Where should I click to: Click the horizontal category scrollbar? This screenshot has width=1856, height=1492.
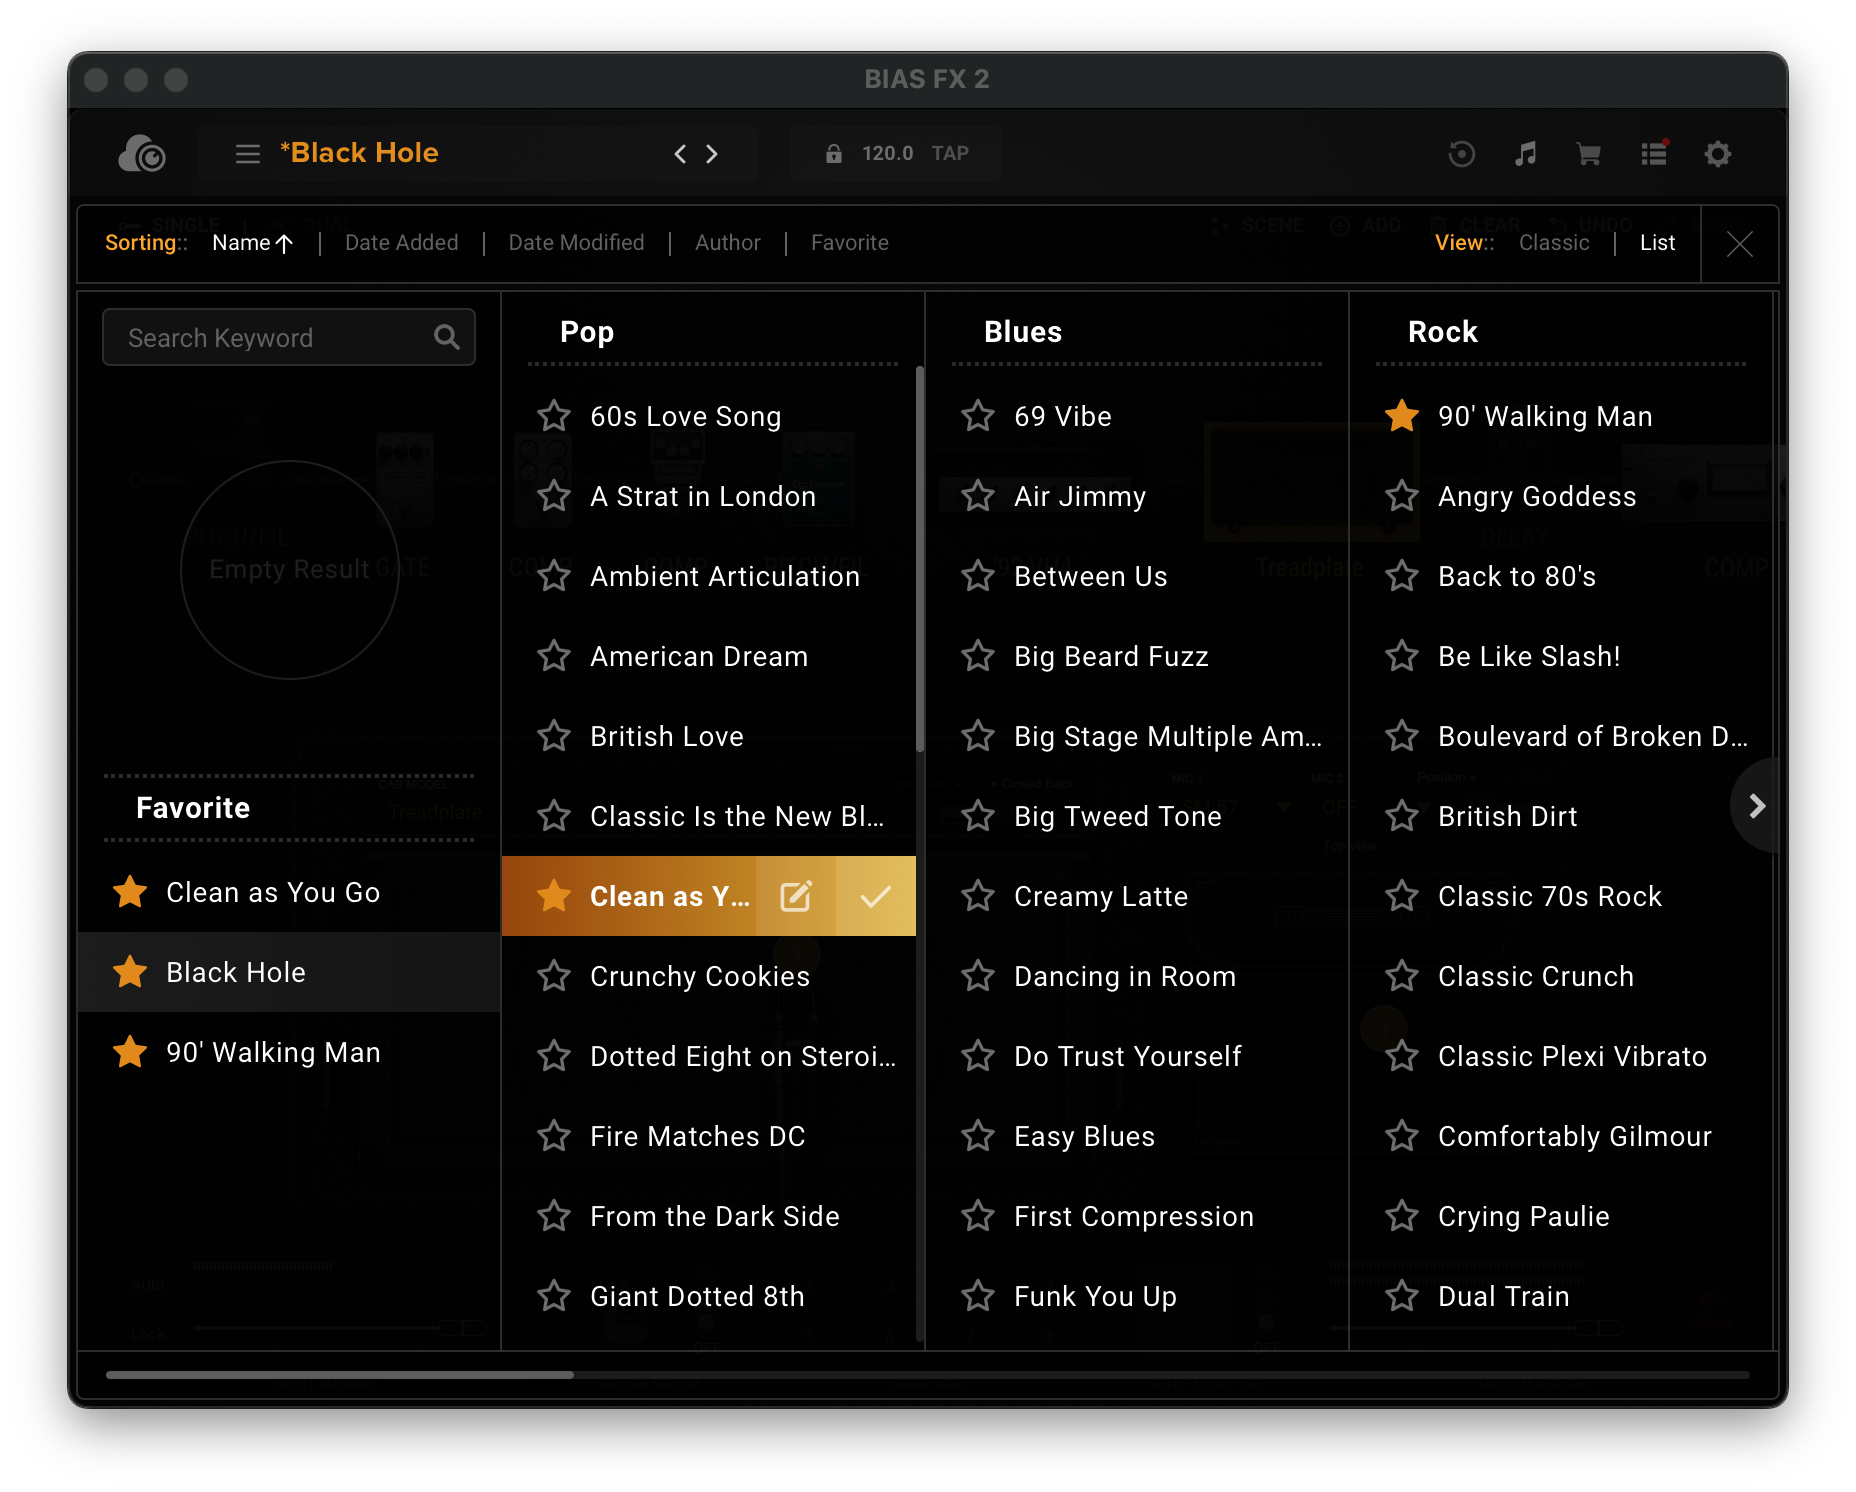340,1375
